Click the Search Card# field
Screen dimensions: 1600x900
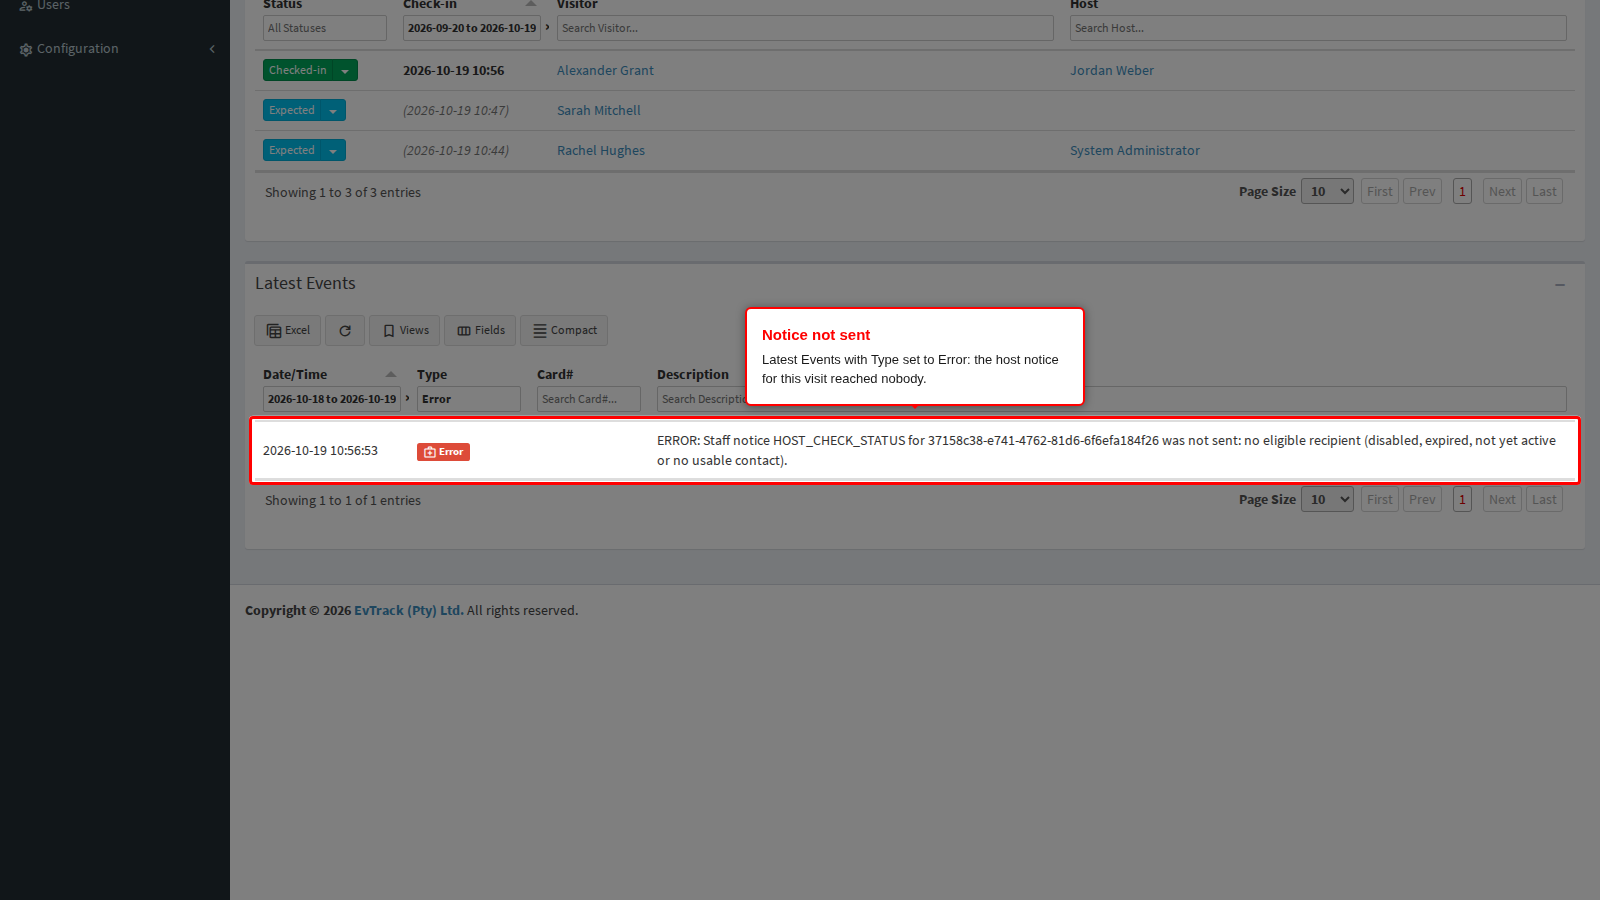[x=589, y=399]
